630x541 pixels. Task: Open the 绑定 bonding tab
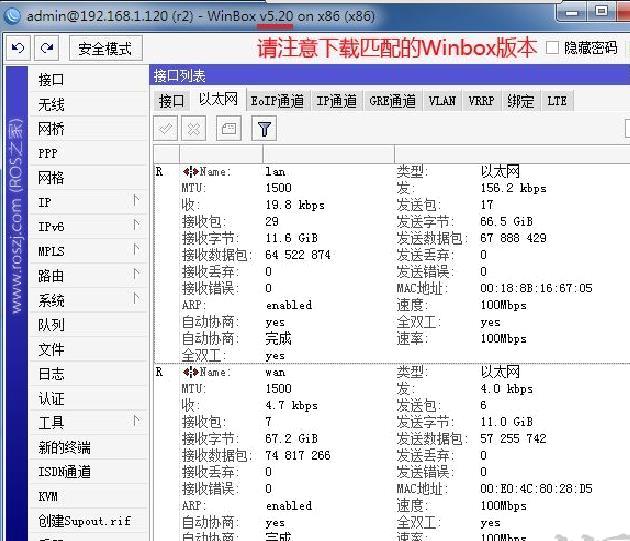pos(520,101)
